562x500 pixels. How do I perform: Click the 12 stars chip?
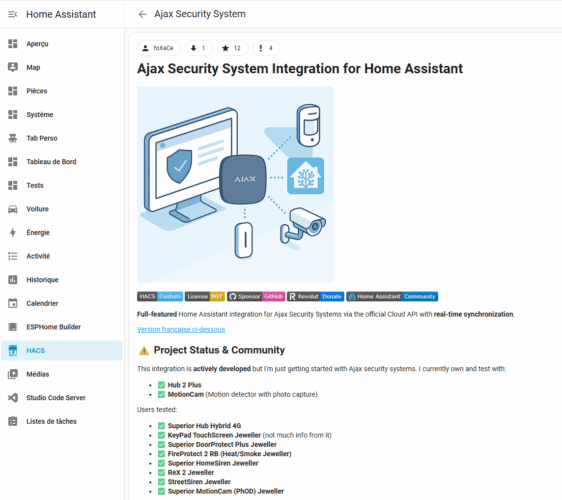[x=232, y=48]
